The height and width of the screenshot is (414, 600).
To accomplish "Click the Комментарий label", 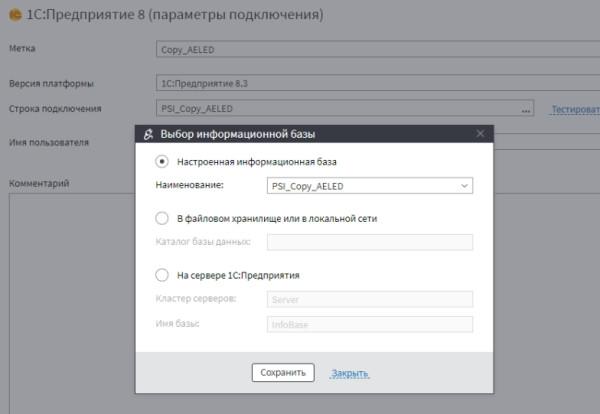I will (39, 183).
